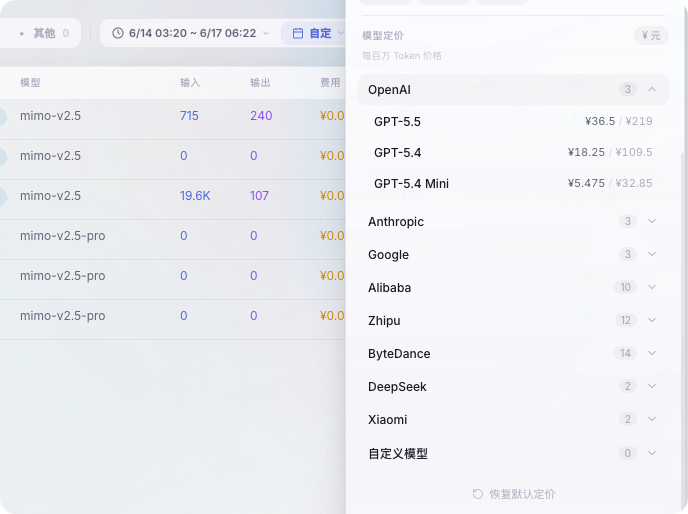Click the ¥18.25 / ¥109.5 price value

[610, 152]
